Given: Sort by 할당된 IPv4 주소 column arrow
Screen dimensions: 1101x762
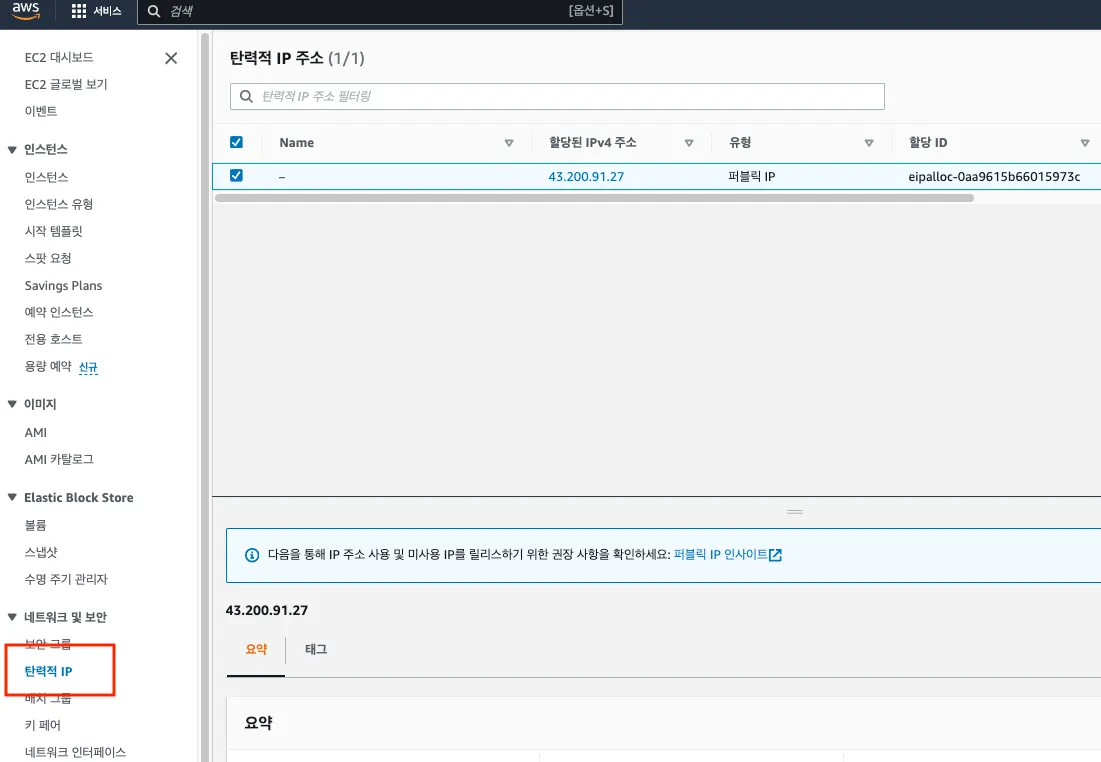Looking at the screenshot, I should pyautogui.click(x=689, y=143).
